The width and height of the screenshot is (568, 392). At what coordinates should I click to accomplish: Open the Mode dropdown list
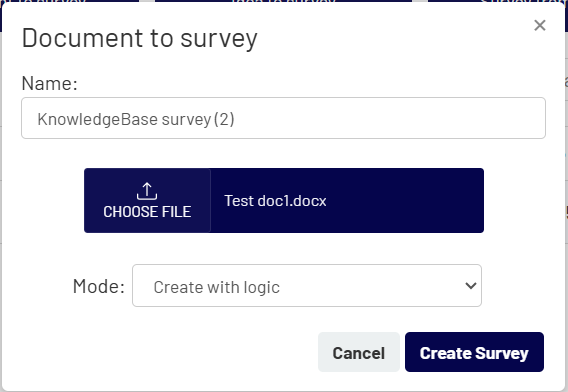307,286
